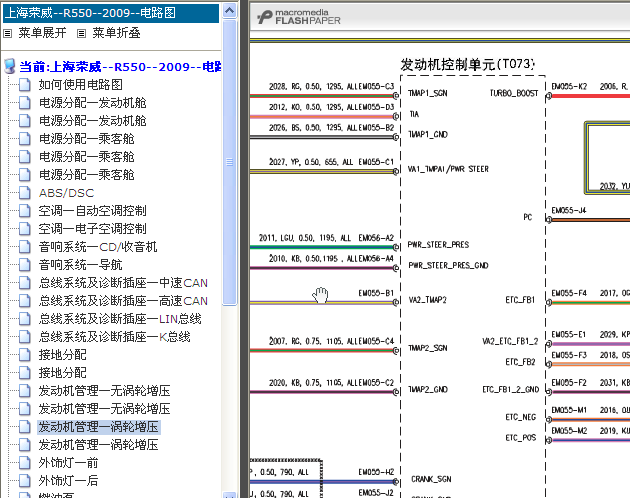Open 音响系统—导航 diagram
Viewport: 630px width, 498px height.
point(80,265)
